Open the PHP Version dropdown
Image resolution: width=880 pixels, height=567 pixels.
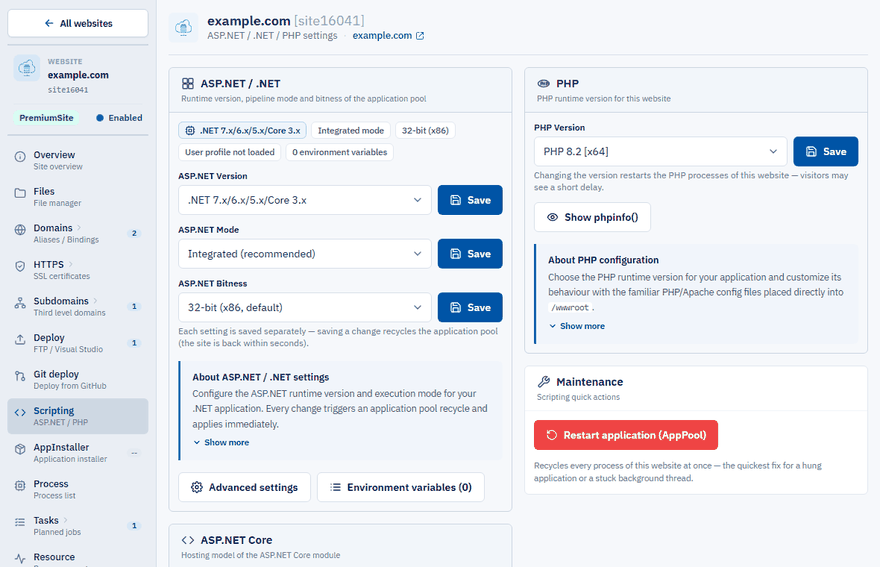[661, 152]
